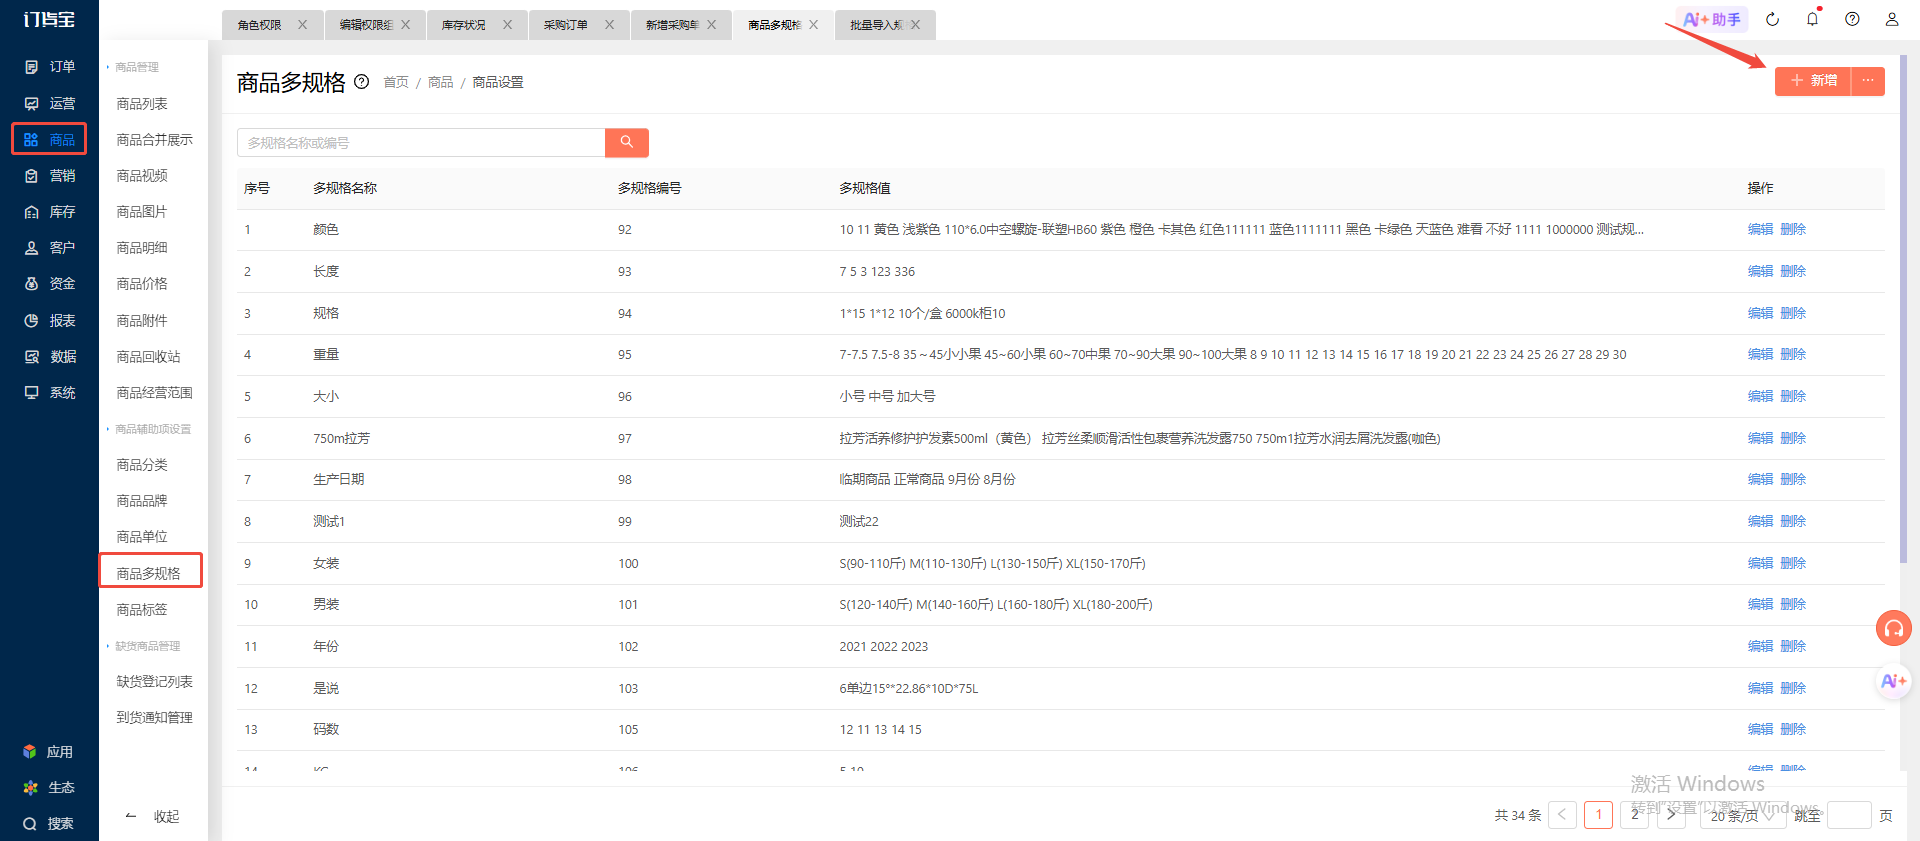1920x841 pixels.
Task: Collapse the sidebar with 收起
Action: pos(153,817)
